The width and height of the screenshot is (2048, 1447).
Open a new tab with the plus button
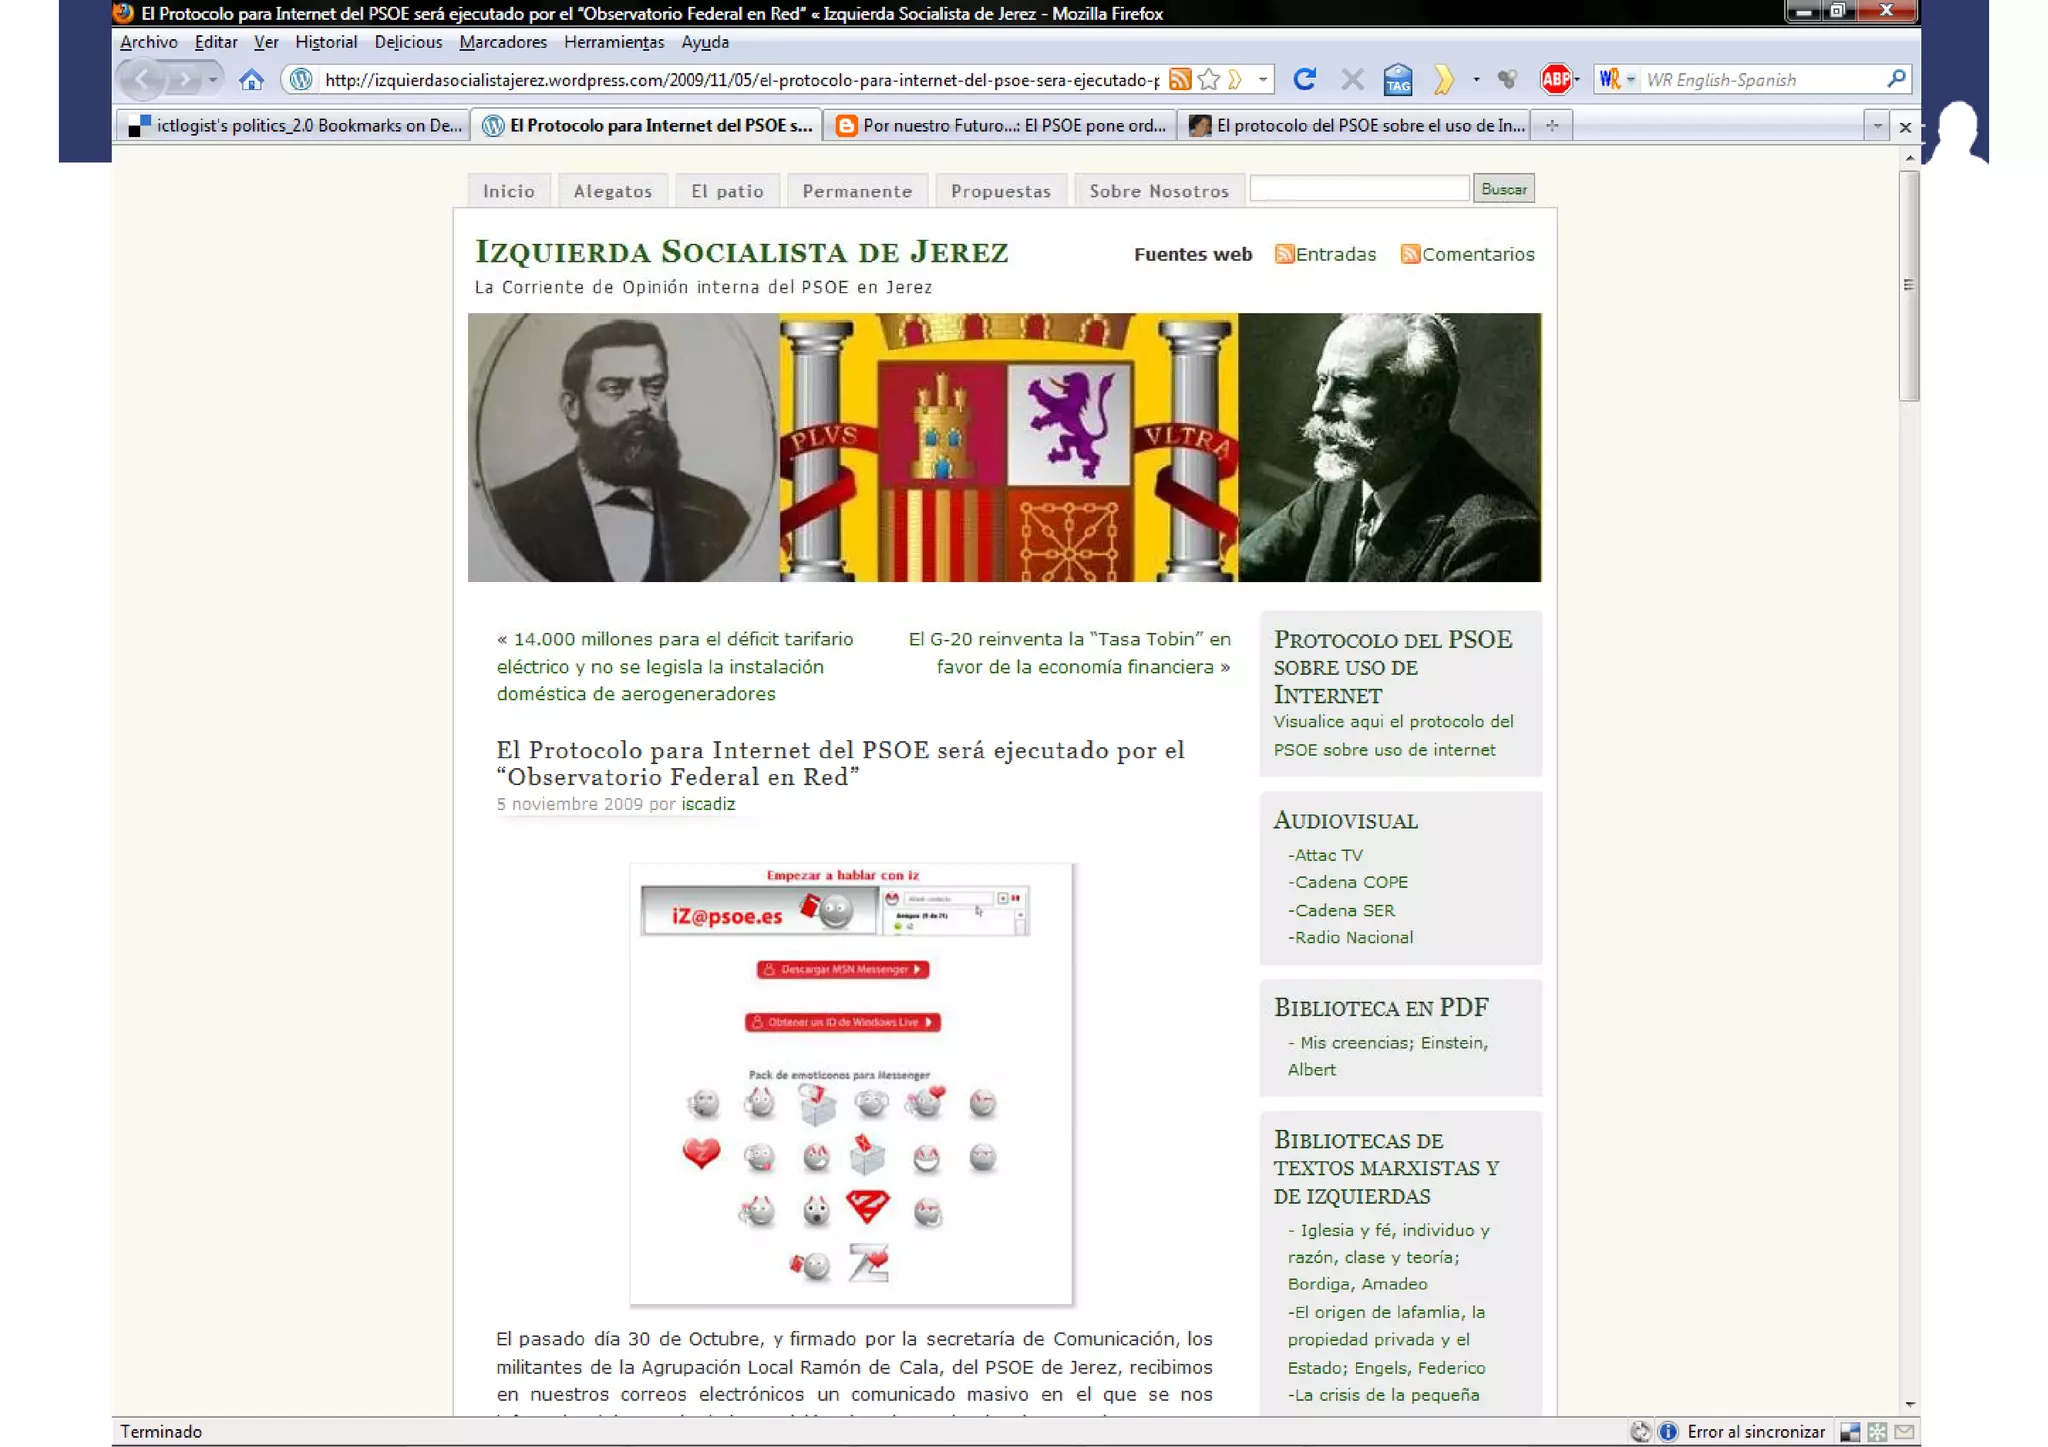click(1552, 125)
